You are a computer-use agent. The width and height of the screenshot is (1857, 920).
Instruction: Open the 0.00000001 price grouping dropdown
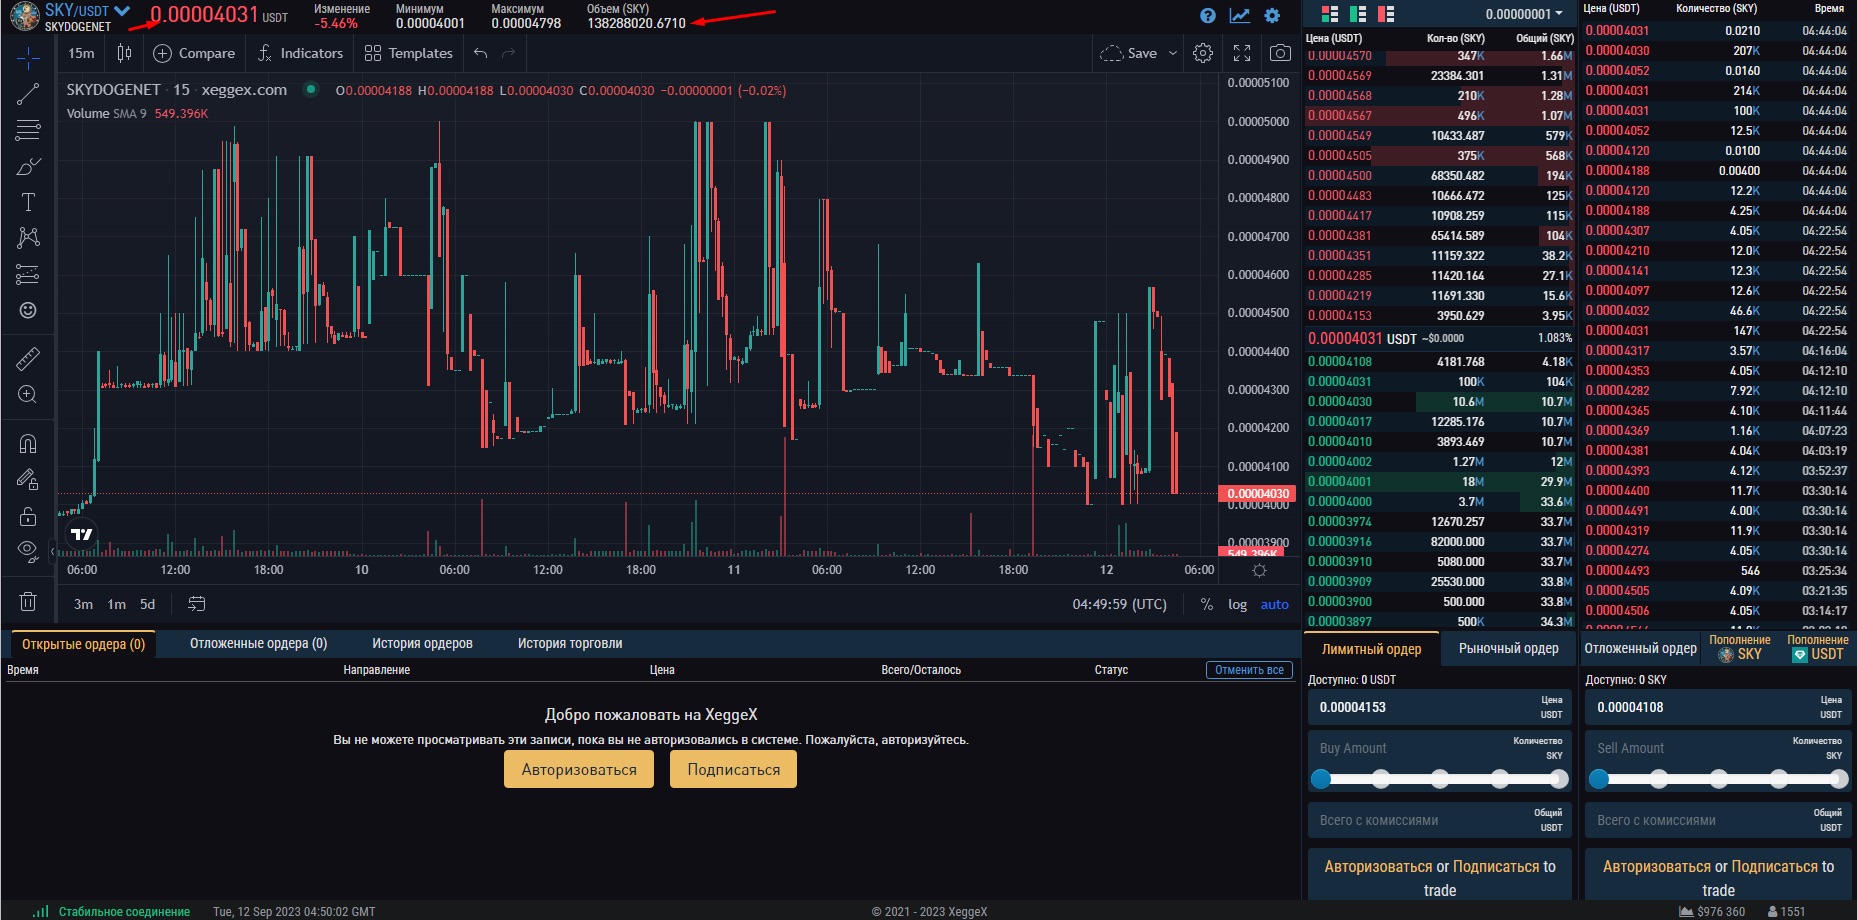(x=1524, y=14)
